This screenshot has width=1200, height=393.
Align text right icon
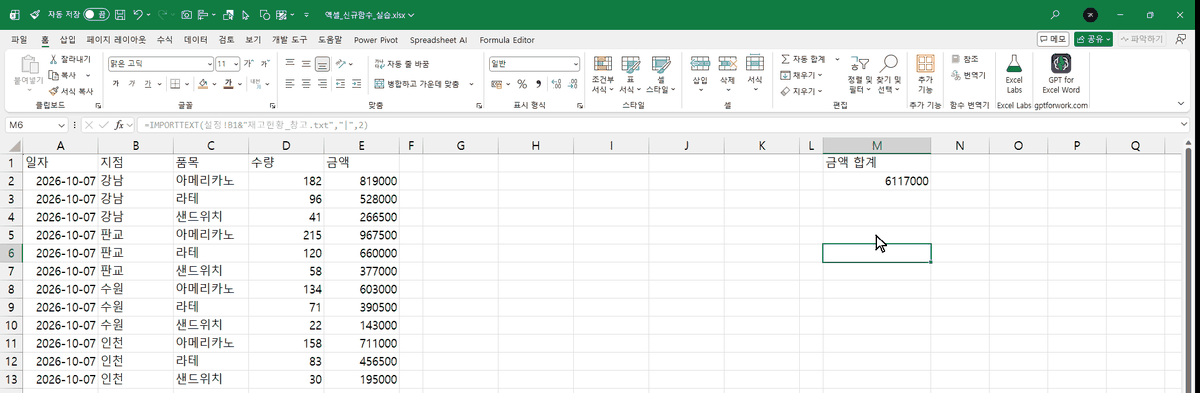(x=323, y=84)
